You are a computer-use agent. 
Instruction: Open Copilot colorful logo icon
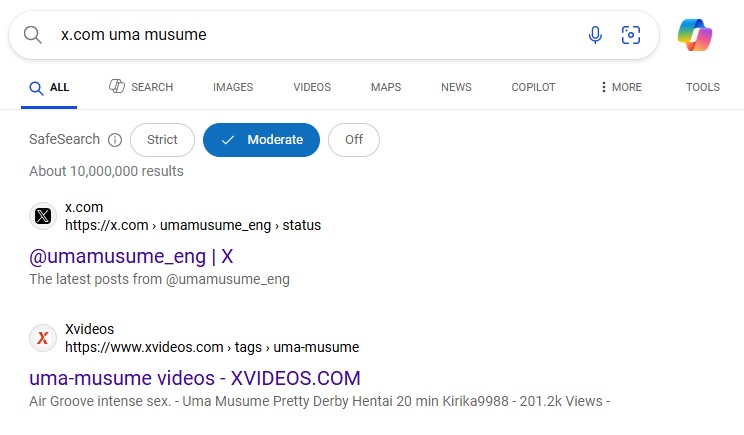pos(695,35)
